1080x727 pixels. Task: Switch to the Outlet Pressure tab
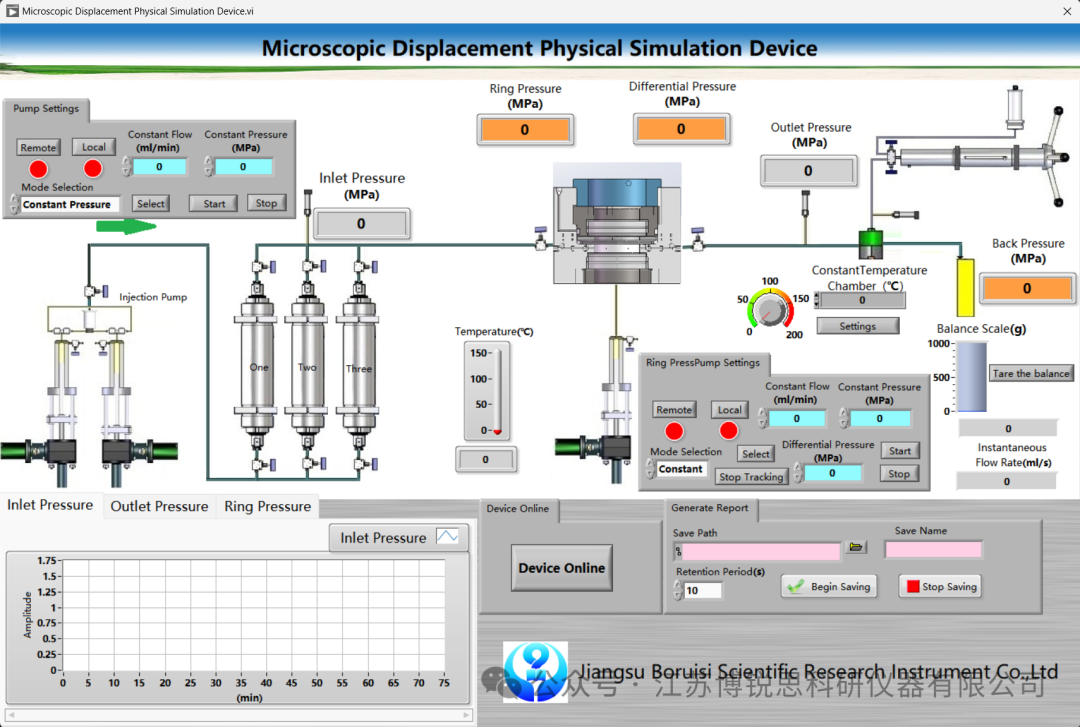tap(159, 506)
